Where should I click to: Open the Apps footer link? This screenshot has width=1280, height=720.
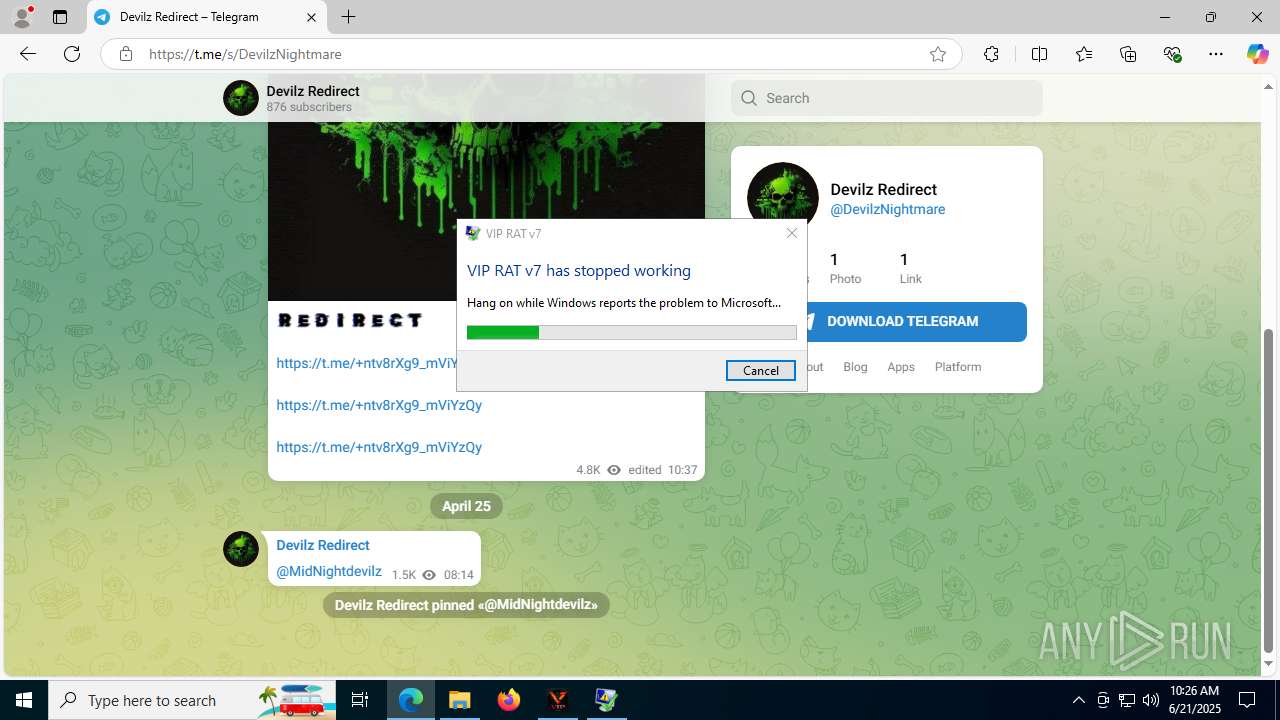tap(901, 367)
